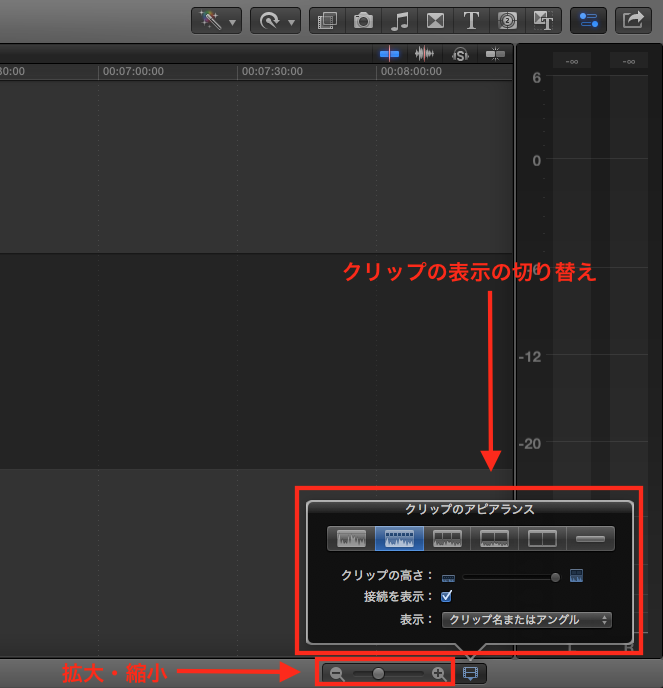663x688 pixels.
Task: Select the waveform-only clip appearance
Action: click(351, 538)
